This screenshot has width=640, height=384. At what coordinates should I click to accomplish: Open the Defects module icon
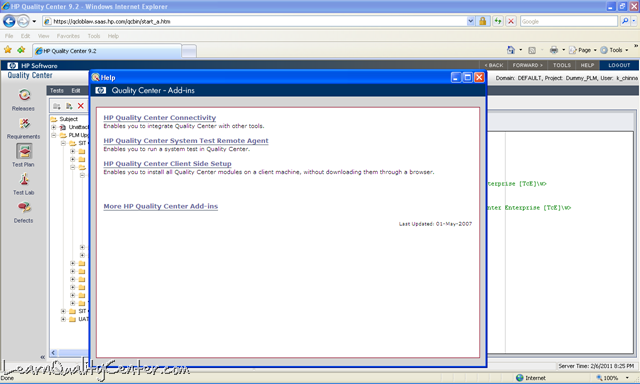pos(24,207)
